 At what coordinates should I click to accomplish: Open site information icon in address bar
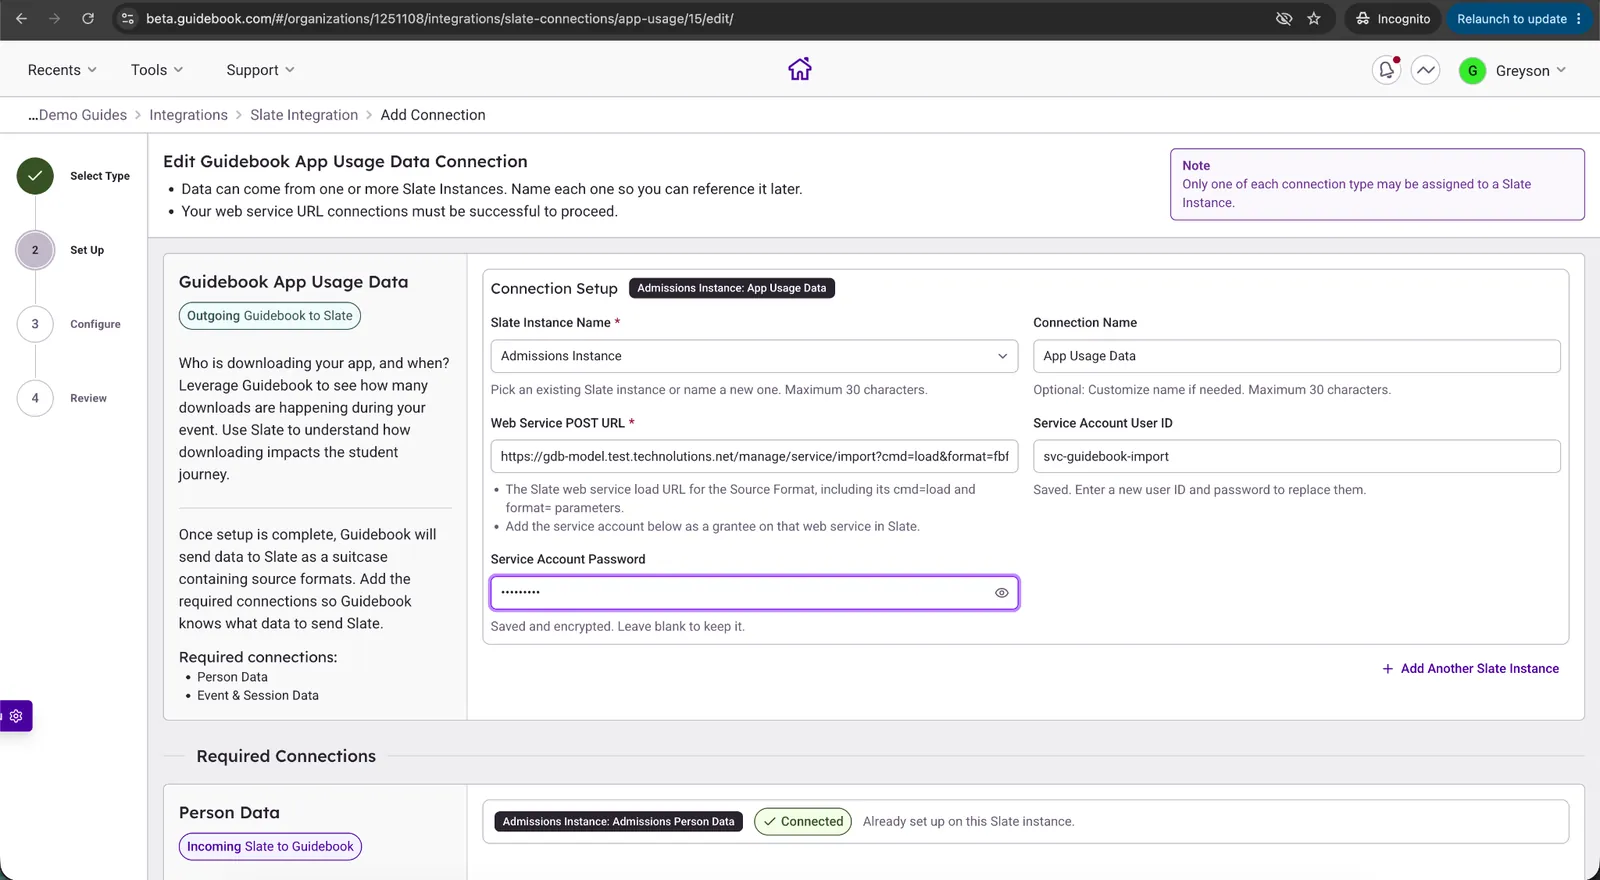click(127, 19)
